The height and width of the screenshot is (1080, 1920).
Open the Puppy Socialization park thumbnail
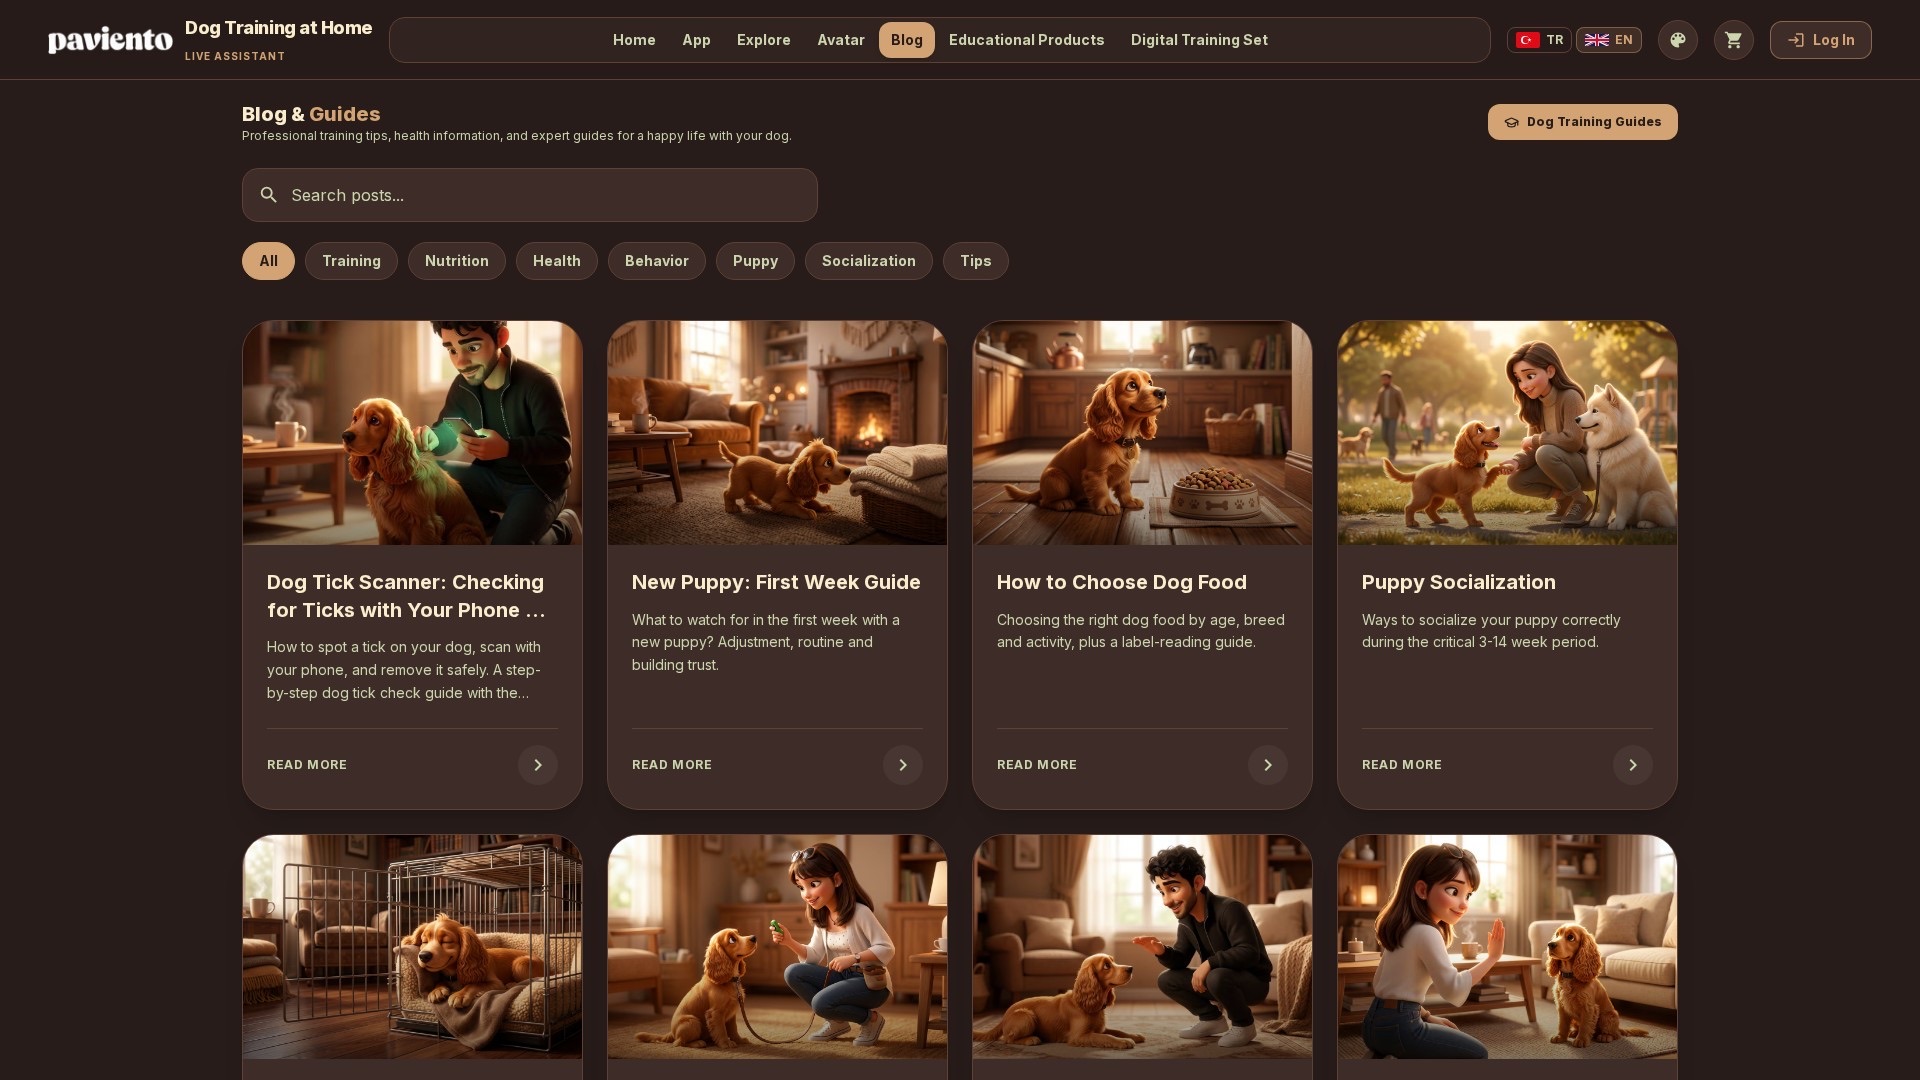pyautogui.click(x=1507, y=433)
